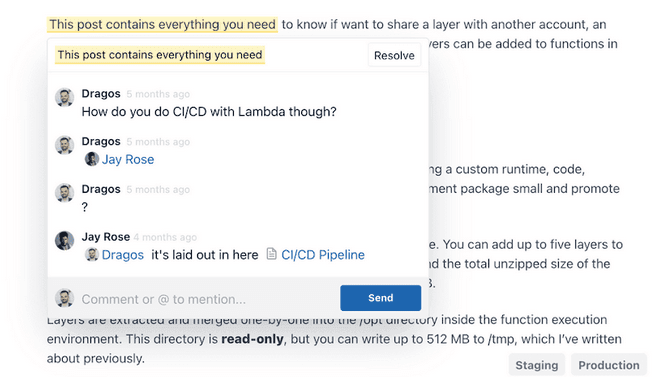Viewport: 659px width, 377px height.
Task: Click the Jay Rose mention link
Action: 128,159
